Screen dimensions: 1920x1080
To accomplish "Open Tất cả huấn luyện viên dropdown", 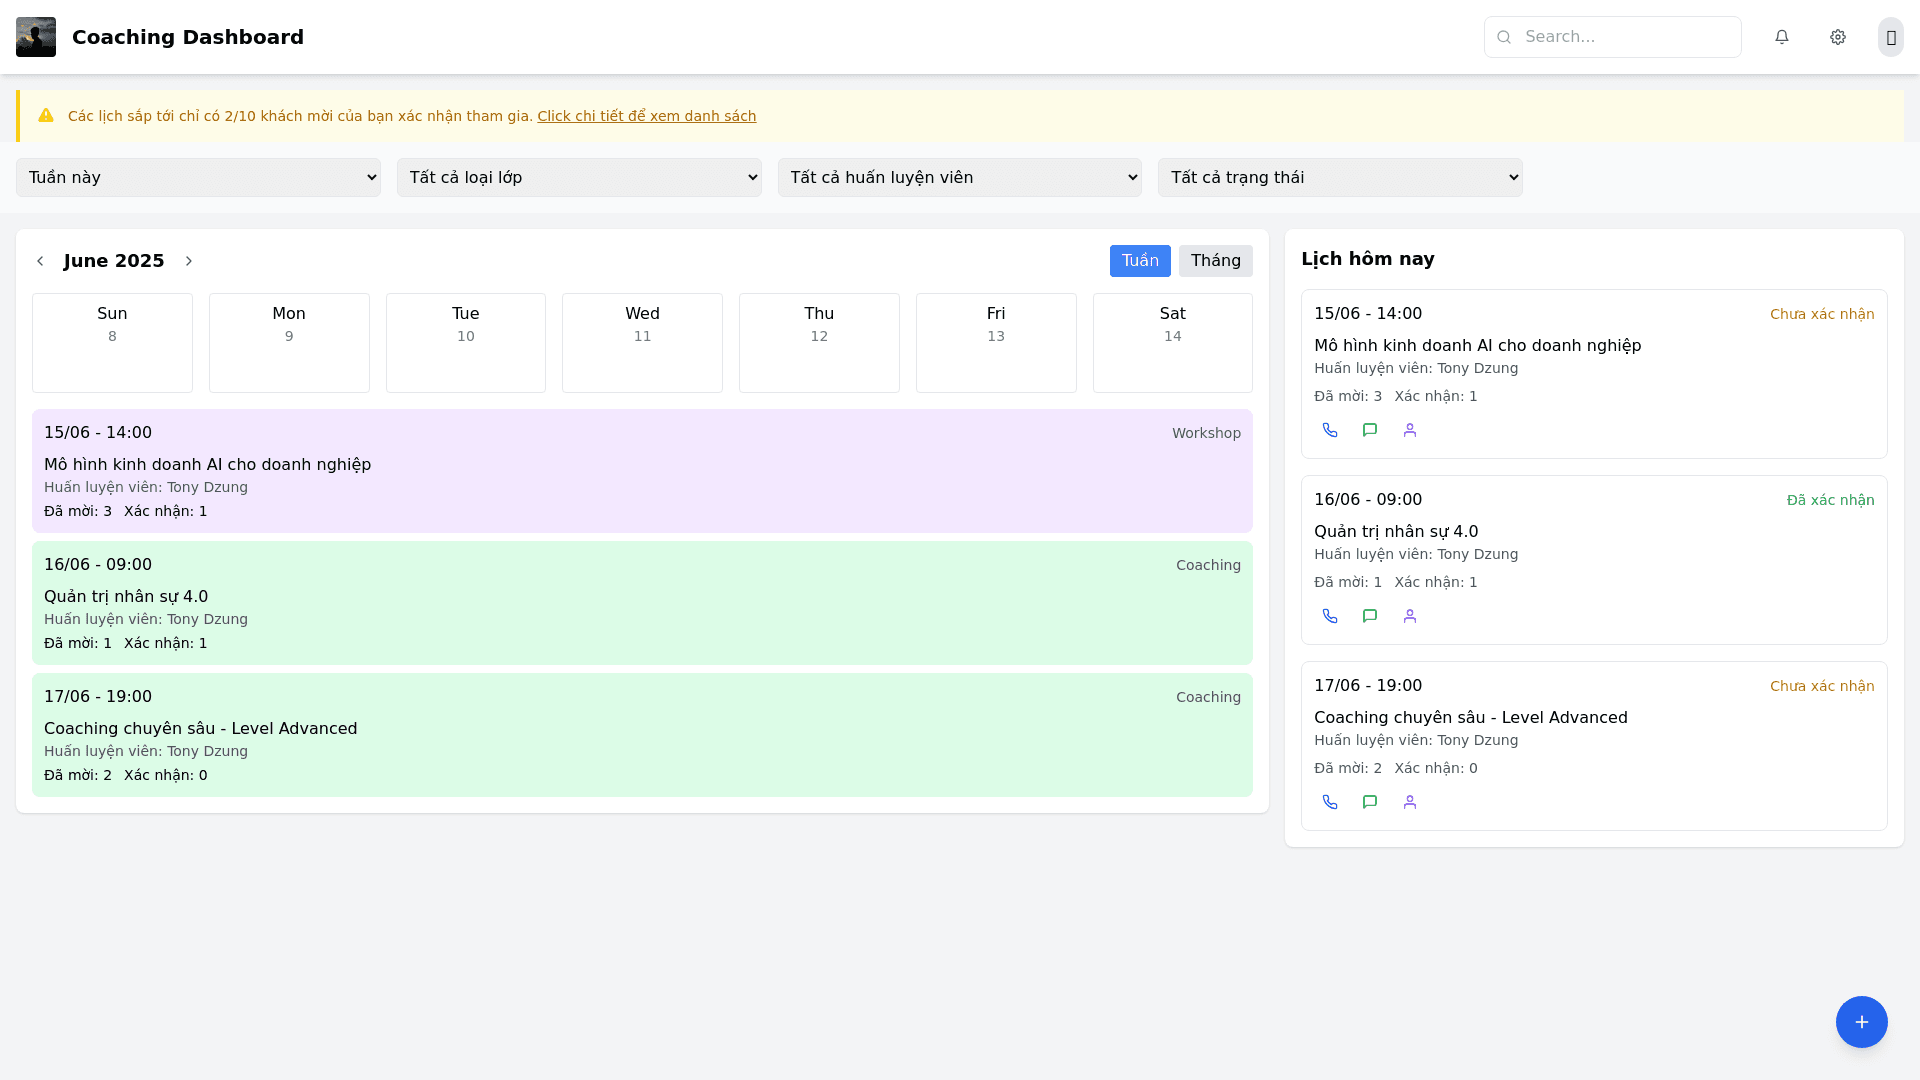I will (959, 177).
